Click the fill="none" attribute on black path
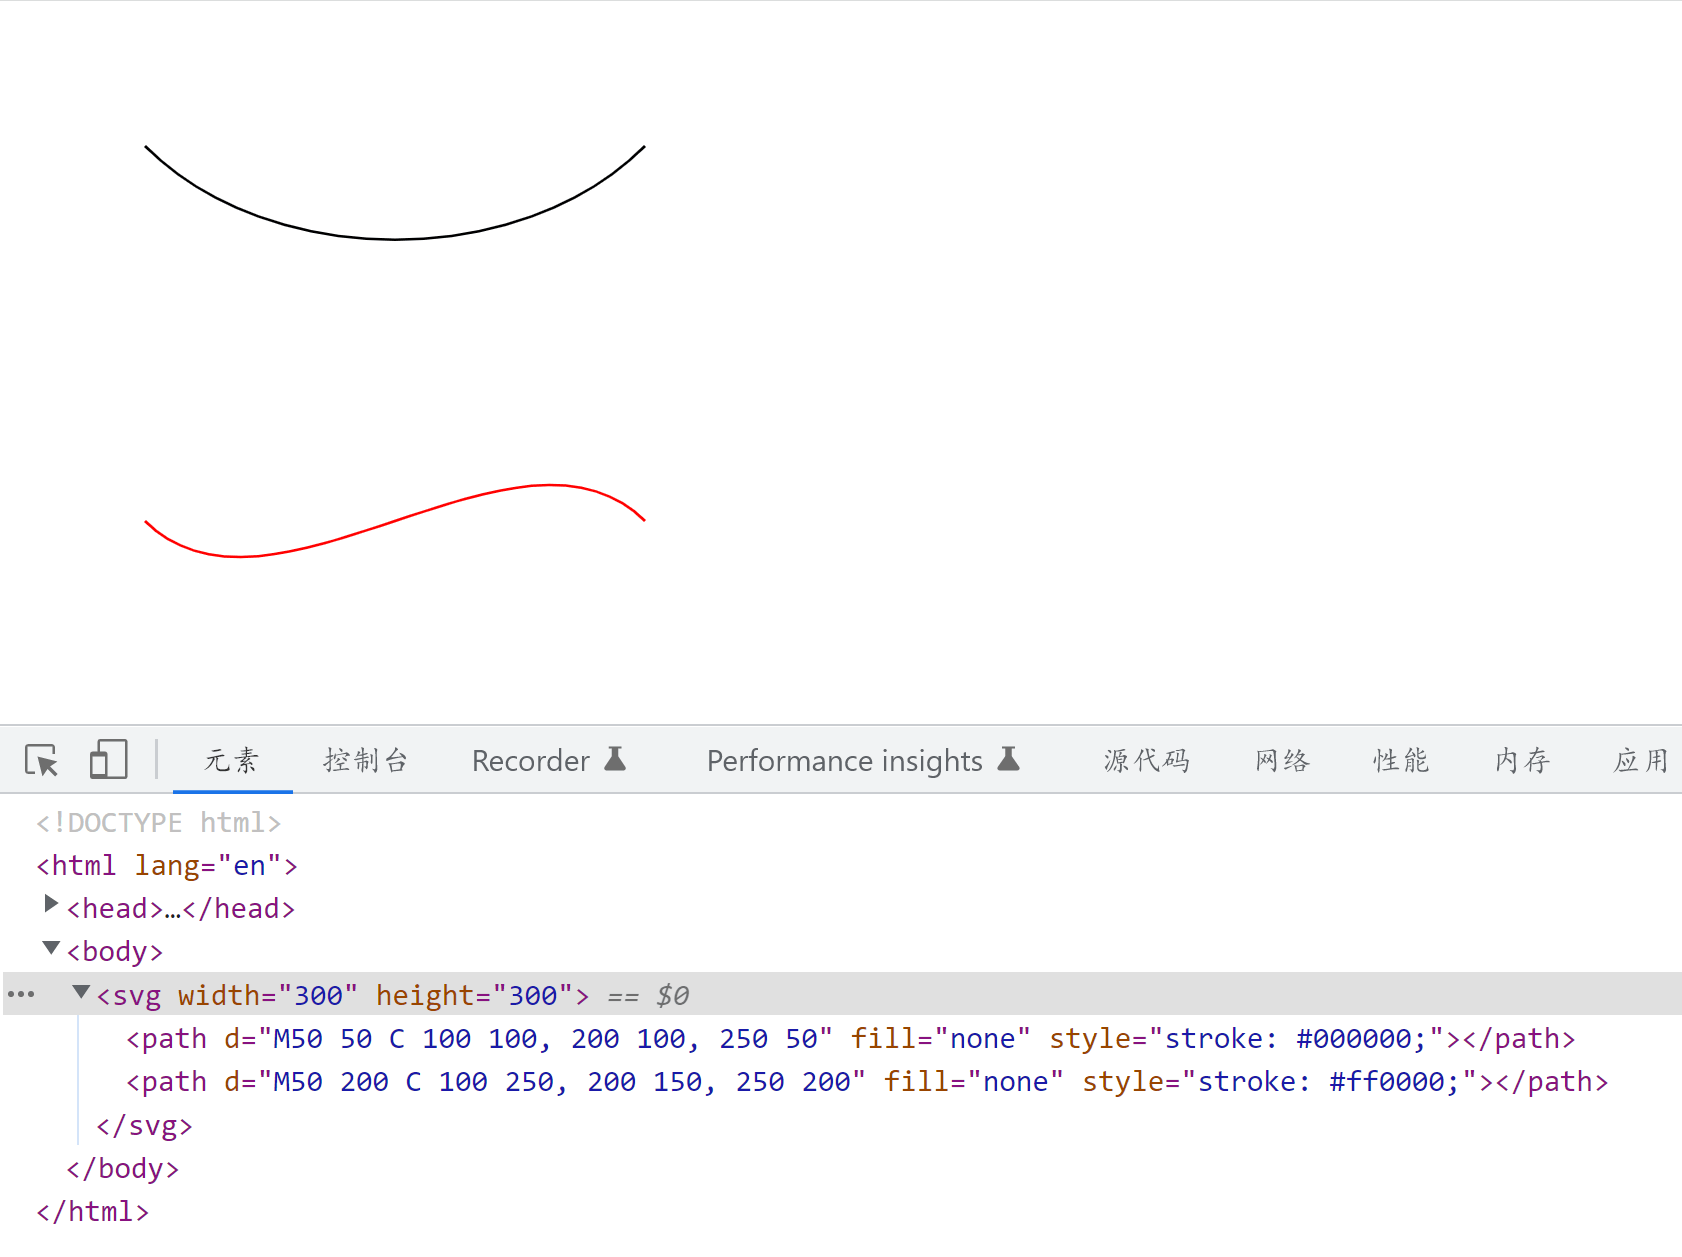This screenshot has height=1257, width=1682. [x=940, y=1038]
